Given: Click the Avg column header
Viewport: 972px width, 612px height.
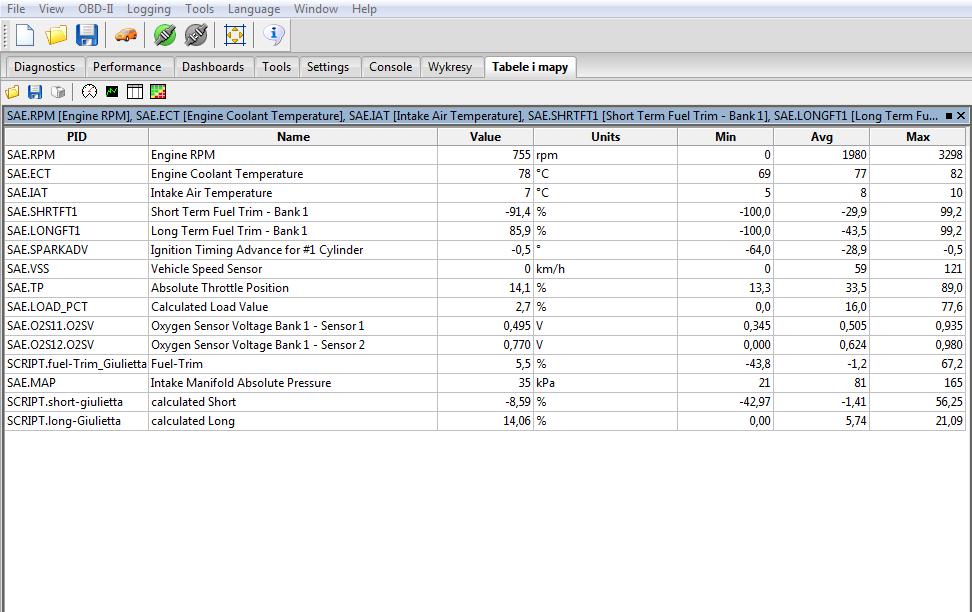Looking at the screenshot, I should click(x=821, y=136).
